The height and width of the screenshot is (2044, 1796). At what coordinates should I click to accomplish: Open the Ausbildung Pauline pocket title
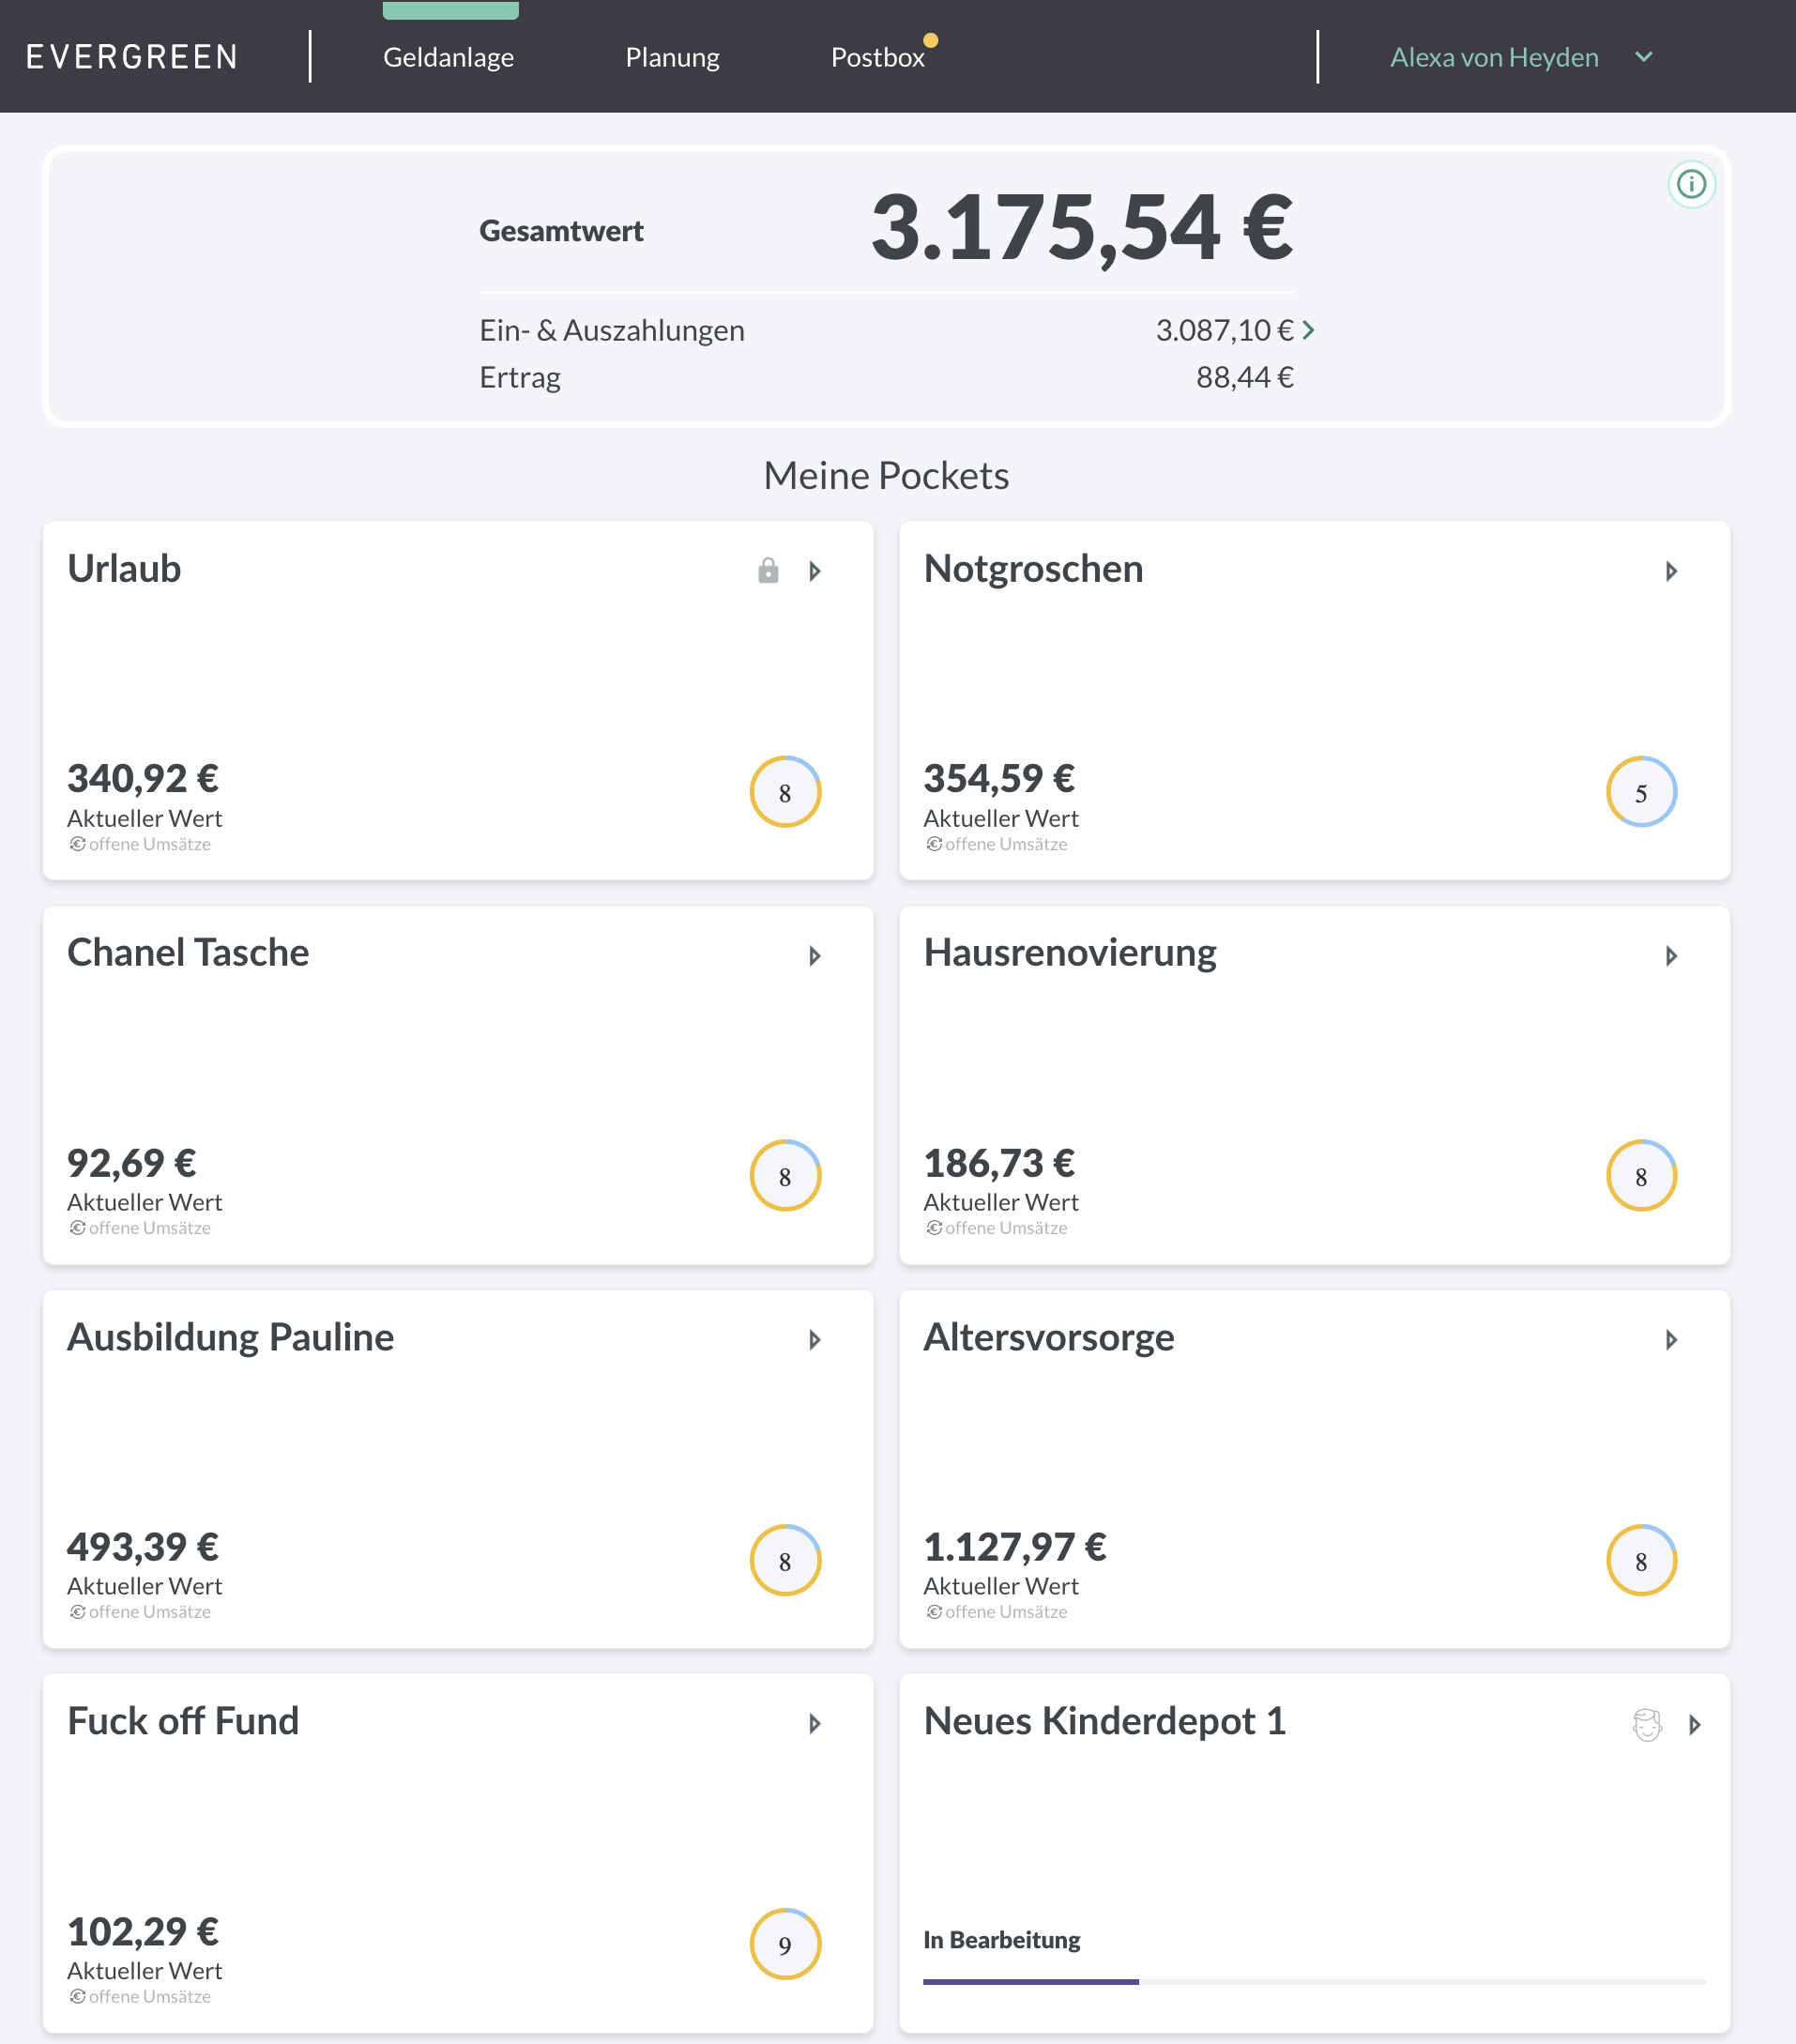[230, 1337]
